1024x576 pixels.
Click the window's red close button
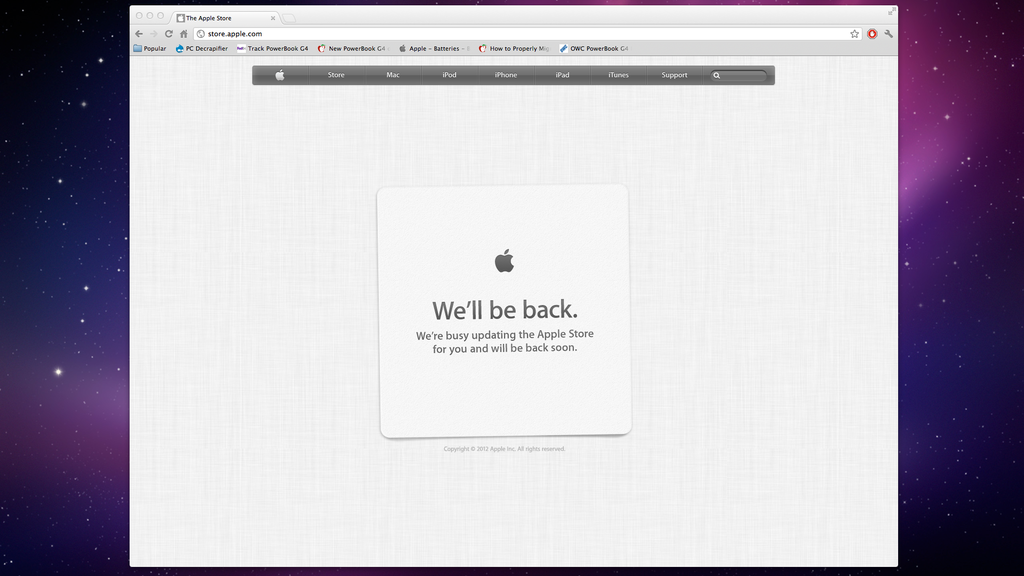139,16
